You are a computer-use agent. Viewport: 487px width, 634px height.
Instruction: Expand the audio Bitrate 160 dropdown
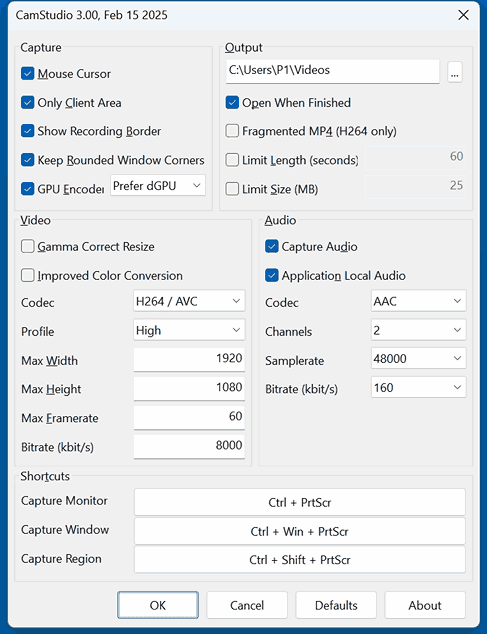419,387
